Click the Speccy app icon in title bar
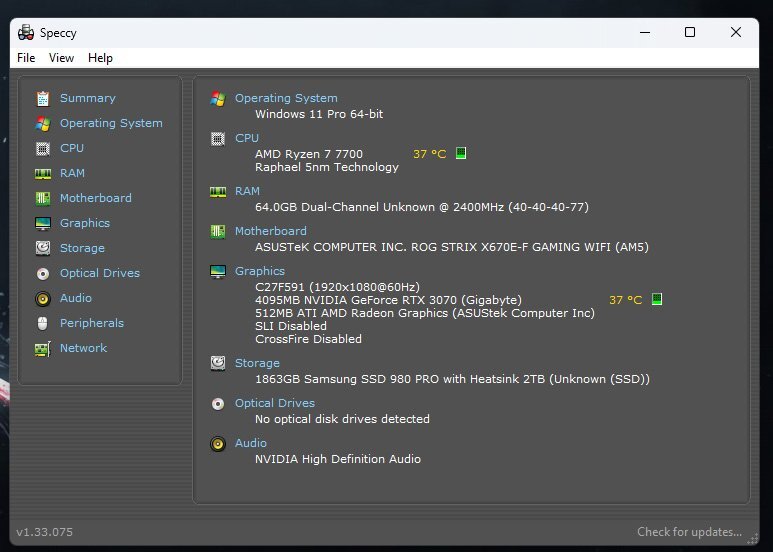 click(x=26, y=33)
